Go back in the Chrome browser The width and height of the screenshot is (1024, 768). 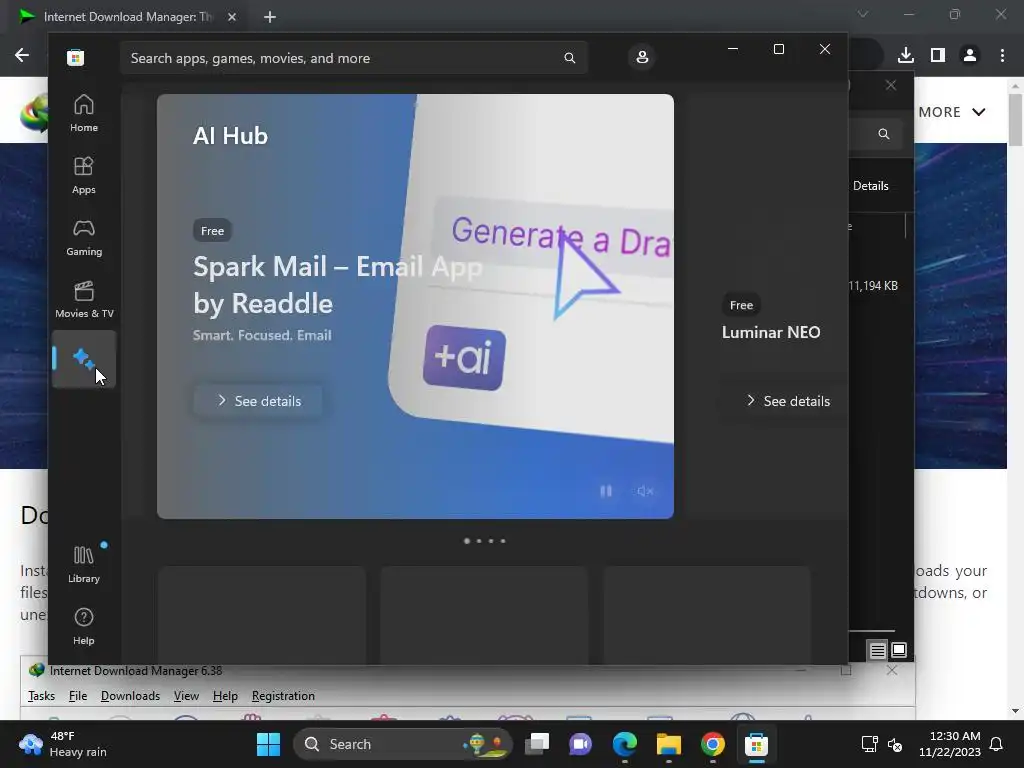click(x=22, y=56)
